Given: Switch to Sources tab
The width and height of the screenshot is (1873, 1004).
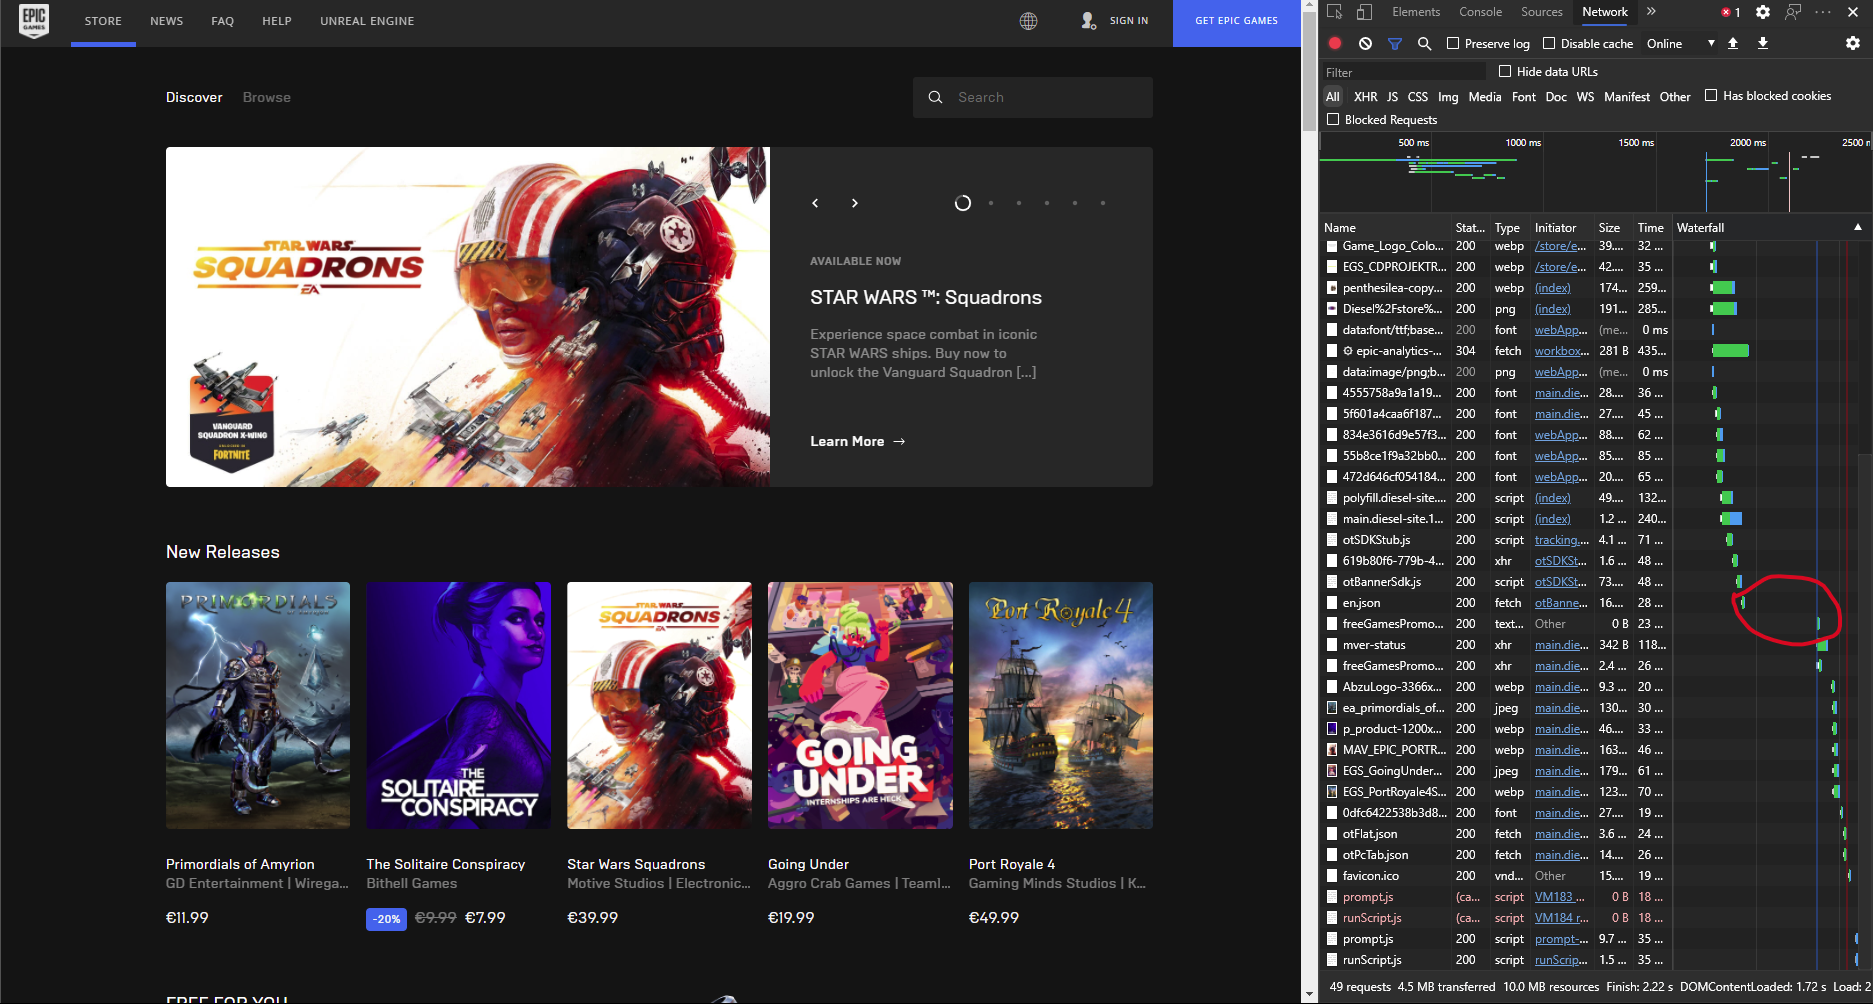Looking at the screenshot, I should tap(1541, 12).
